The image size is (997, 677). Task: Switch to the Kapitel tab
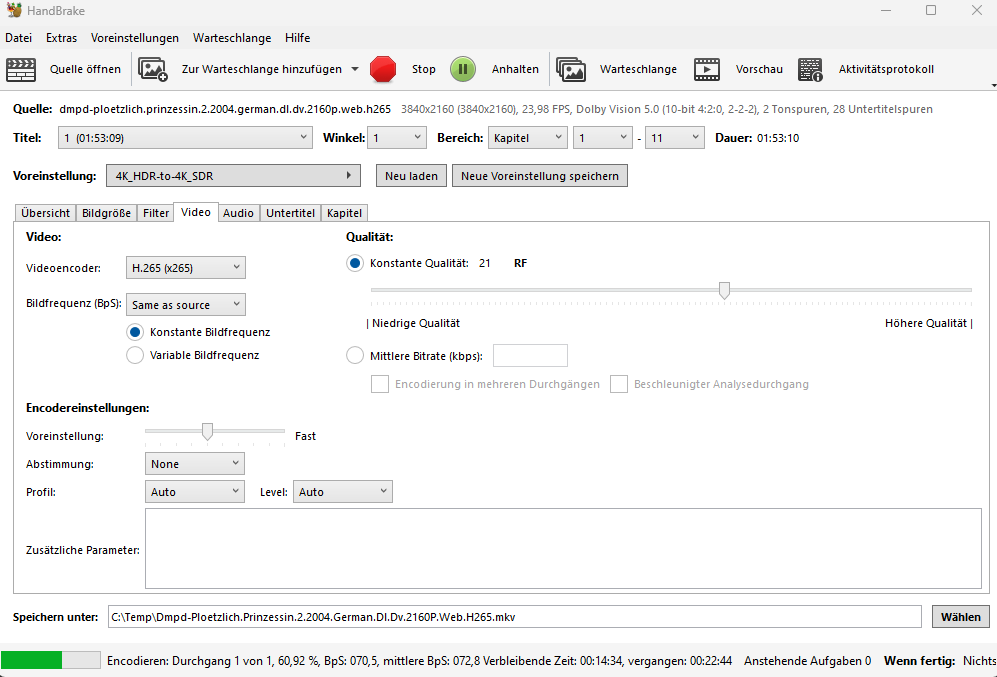point(344,213)
